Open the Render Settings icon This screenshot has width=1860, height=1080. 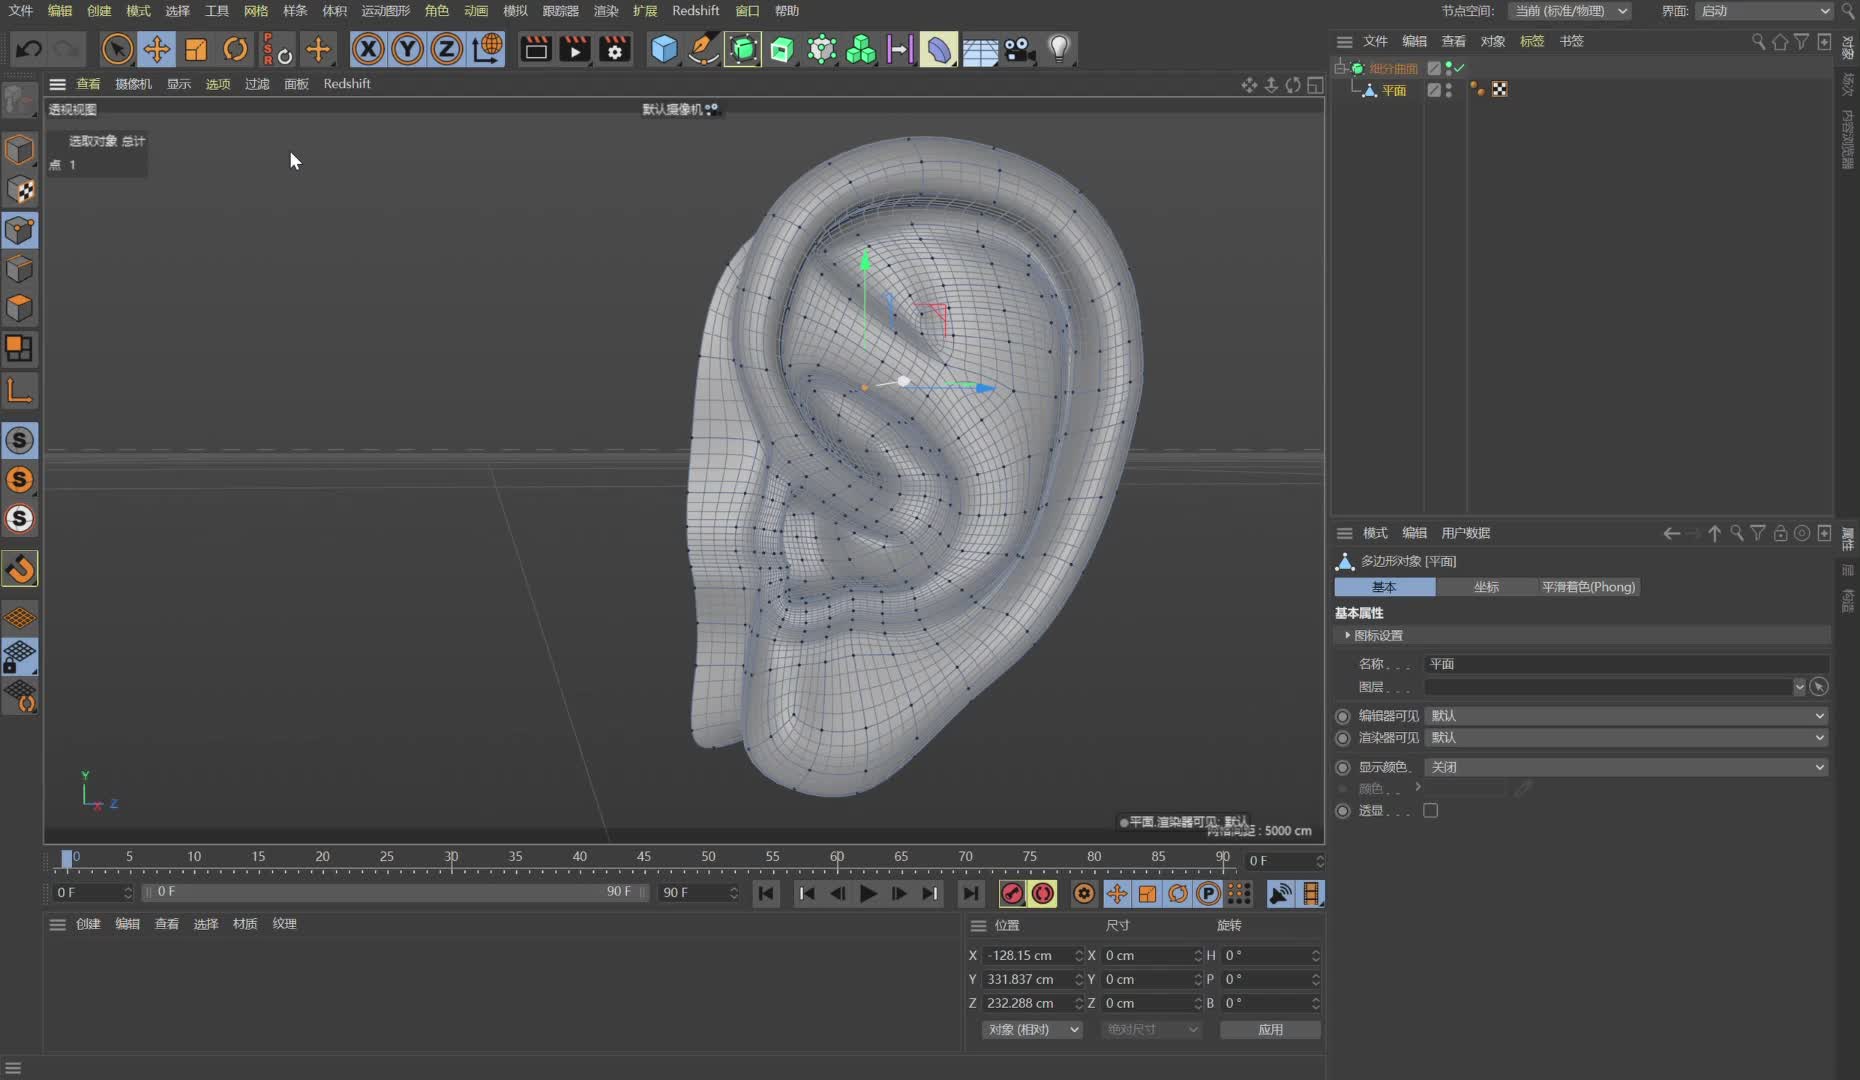pyautogui.click(x=614, y=49)
